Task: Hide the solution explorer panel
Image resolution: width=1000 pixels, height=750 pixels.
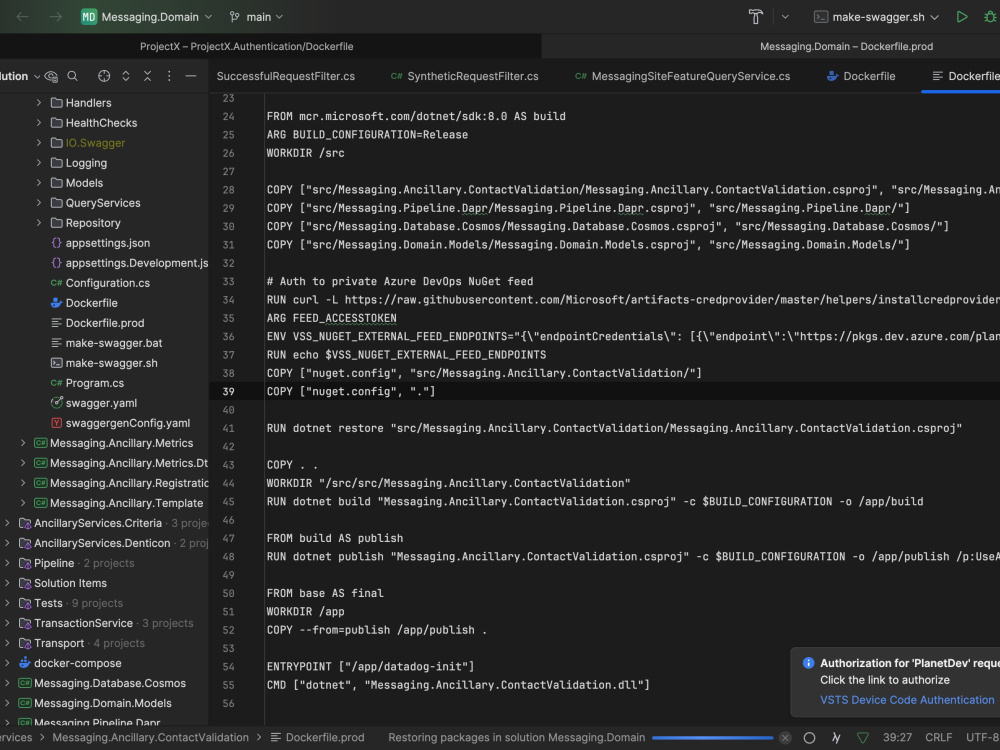Action: [x=191, y=77]
